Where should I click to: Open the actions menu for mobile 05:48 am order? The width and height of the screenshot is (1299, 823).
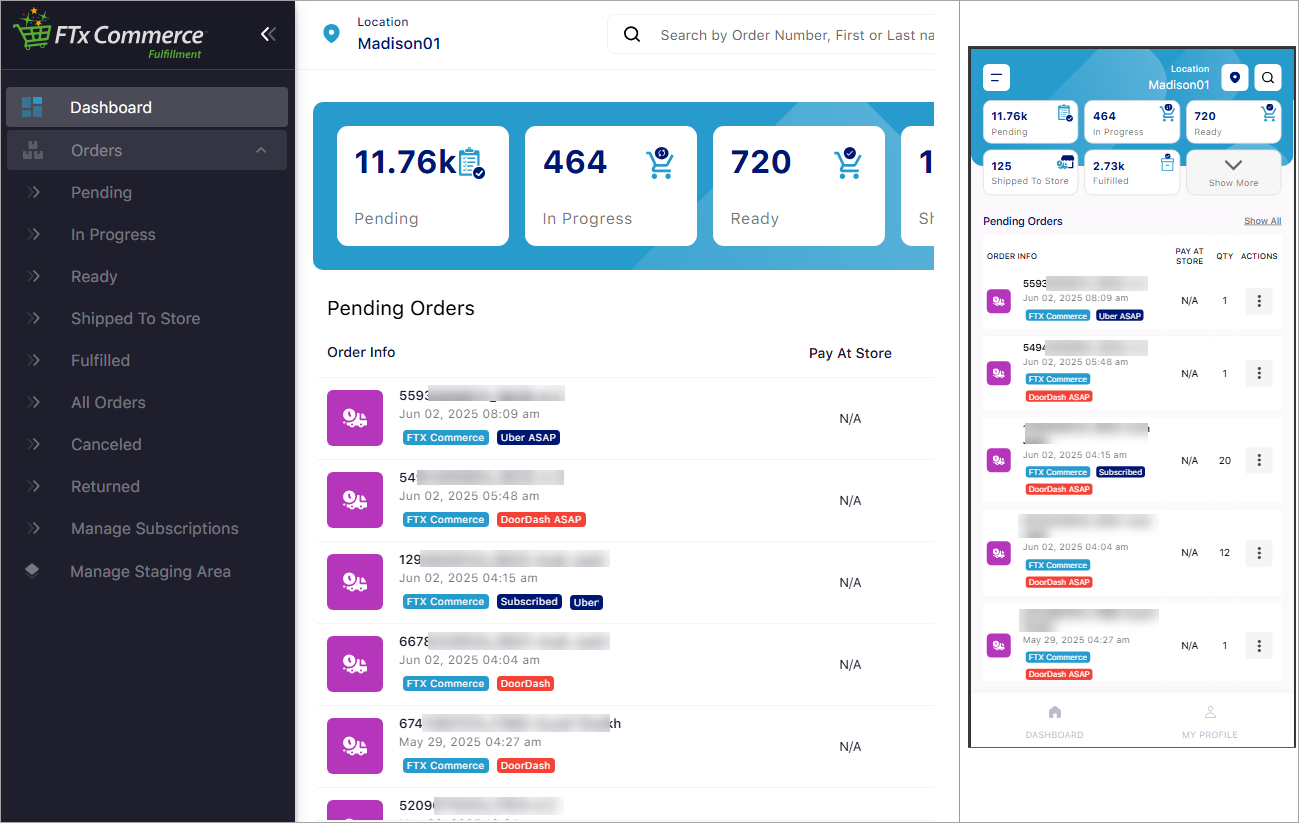coord(1258,374)
